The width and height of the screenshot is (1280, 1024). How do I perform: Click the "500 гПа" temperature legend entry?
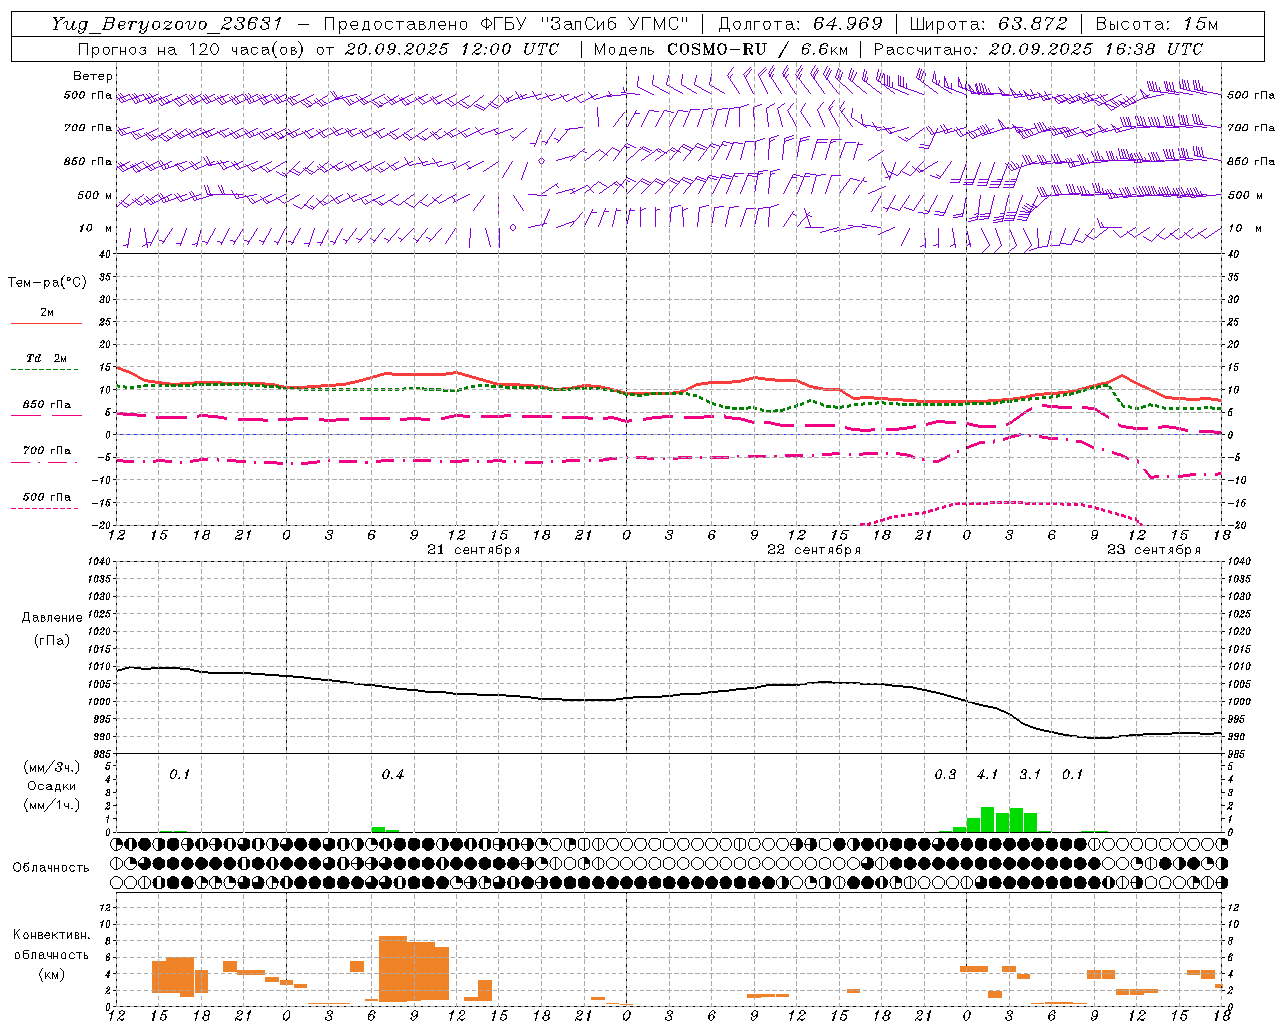(47, 497)
